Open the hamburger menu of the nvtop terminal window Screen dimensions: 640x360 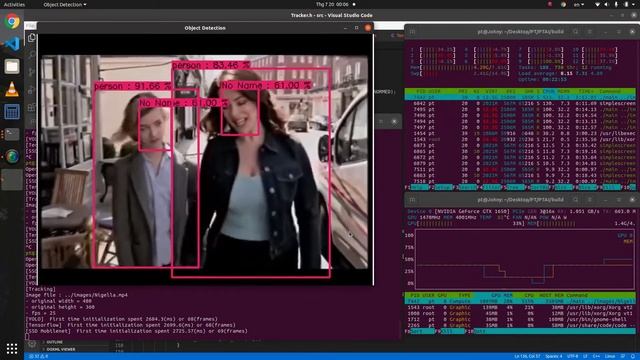(590, 200)
